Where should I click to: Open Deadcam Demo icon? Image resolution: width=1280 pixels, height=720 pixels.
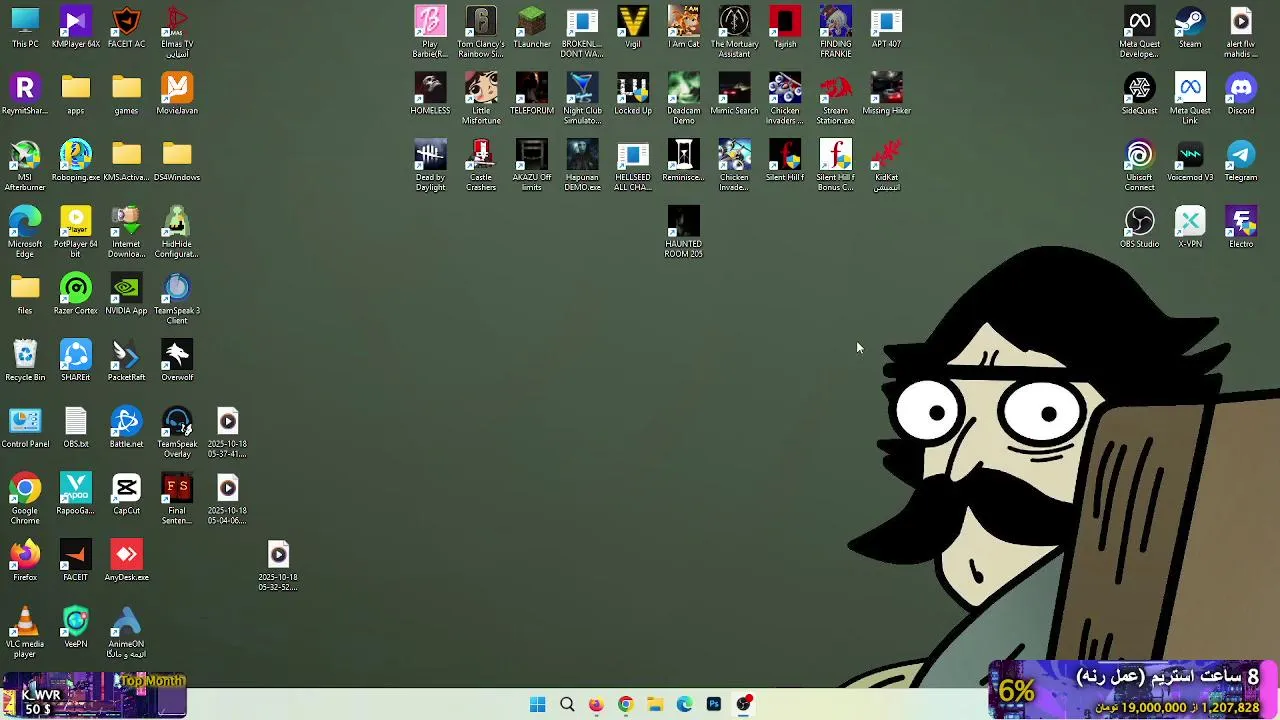point(684,99)
